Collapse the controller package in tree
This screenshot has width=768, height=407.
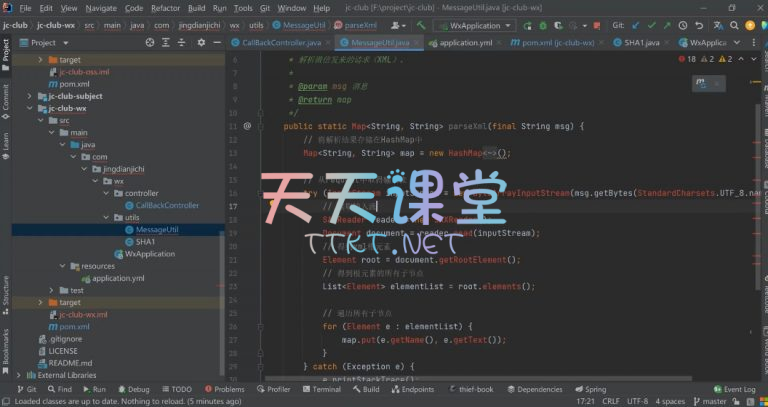point(107,193)
